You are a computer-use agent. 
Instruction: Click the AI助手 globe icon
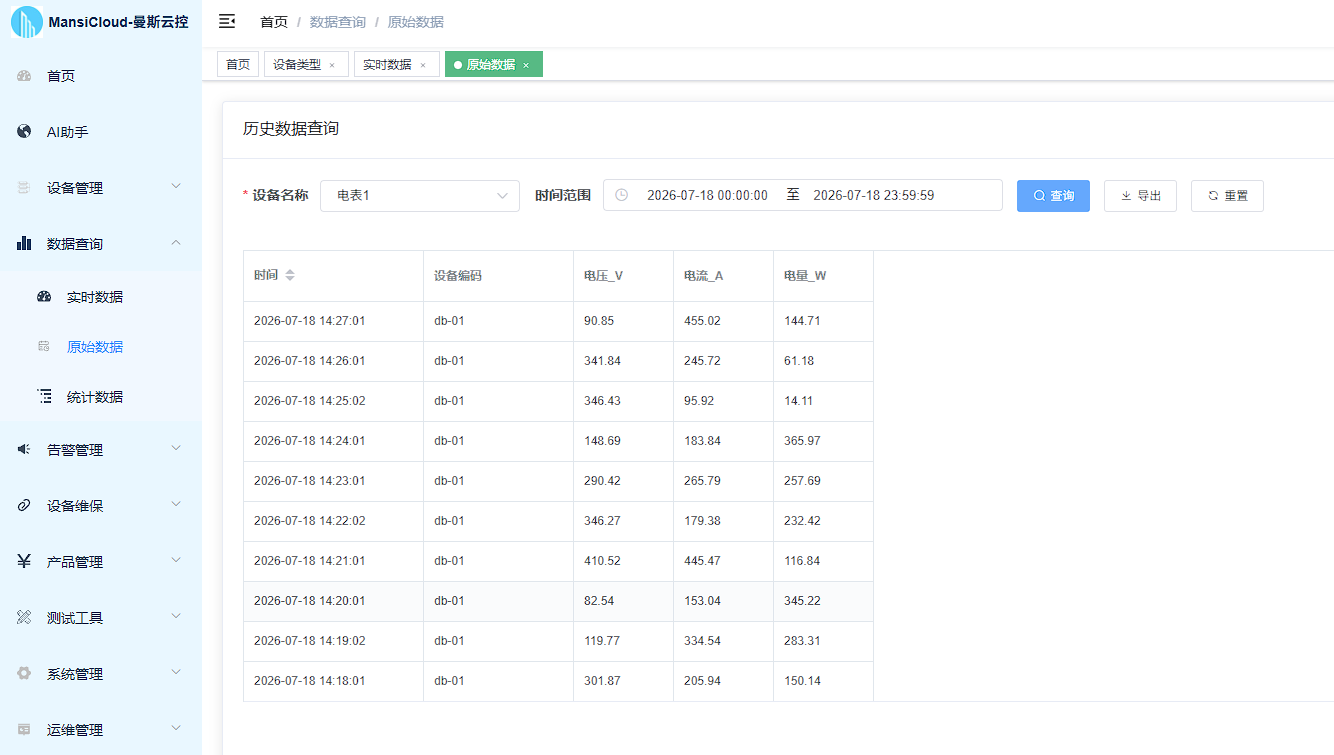[x=24, y=132]
